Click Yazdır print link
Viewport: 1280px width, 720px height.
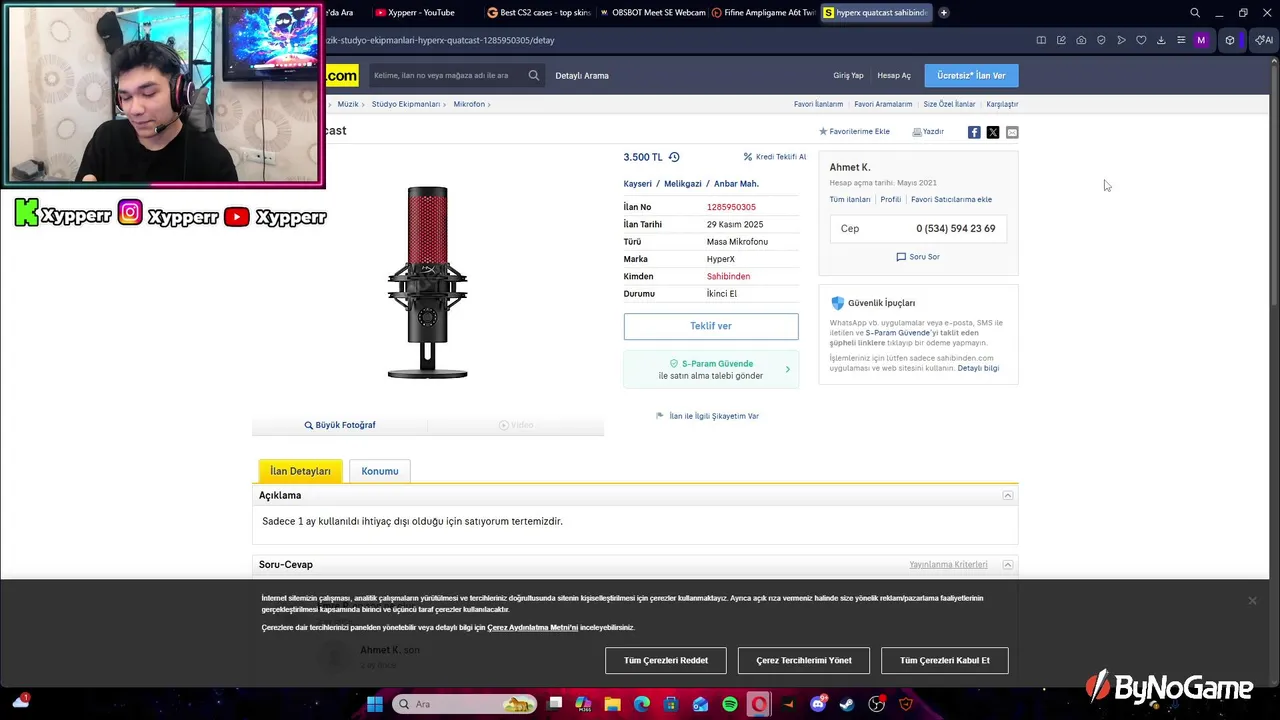point(928,132)
